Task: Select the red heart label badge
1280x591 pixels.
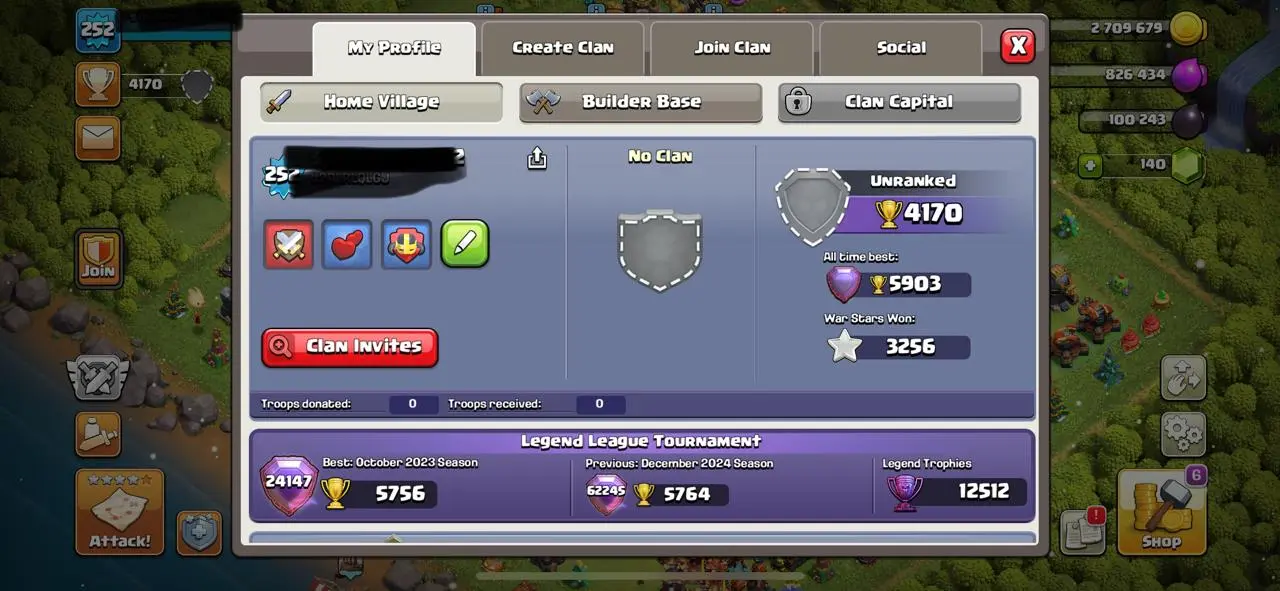Action: [347, 244]
